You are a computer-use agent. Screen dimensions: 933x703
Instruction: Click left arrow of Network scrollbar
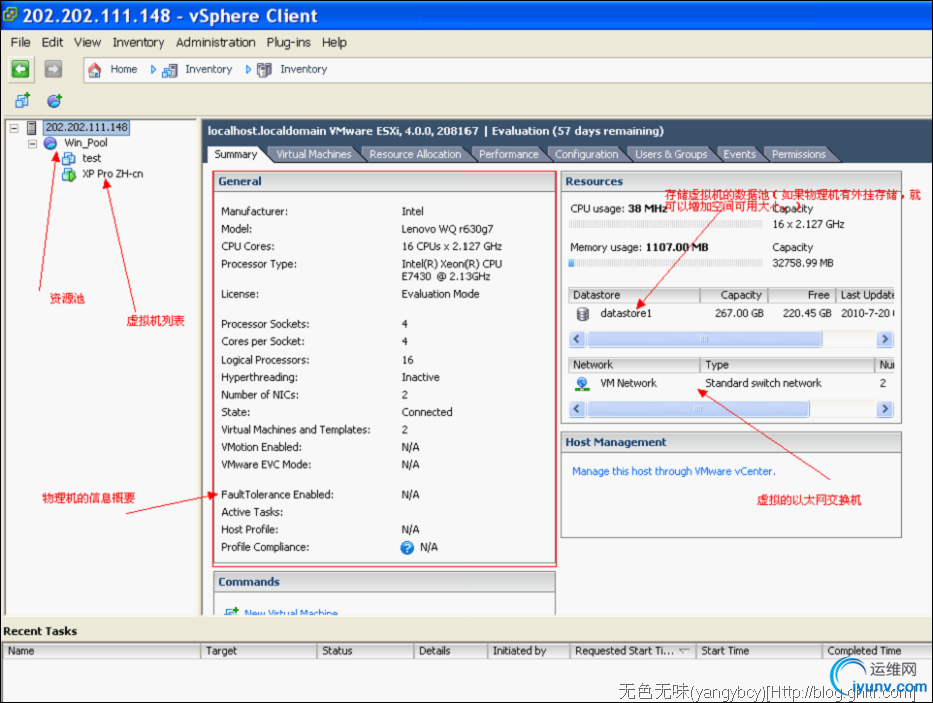click(x=577, y=409)
